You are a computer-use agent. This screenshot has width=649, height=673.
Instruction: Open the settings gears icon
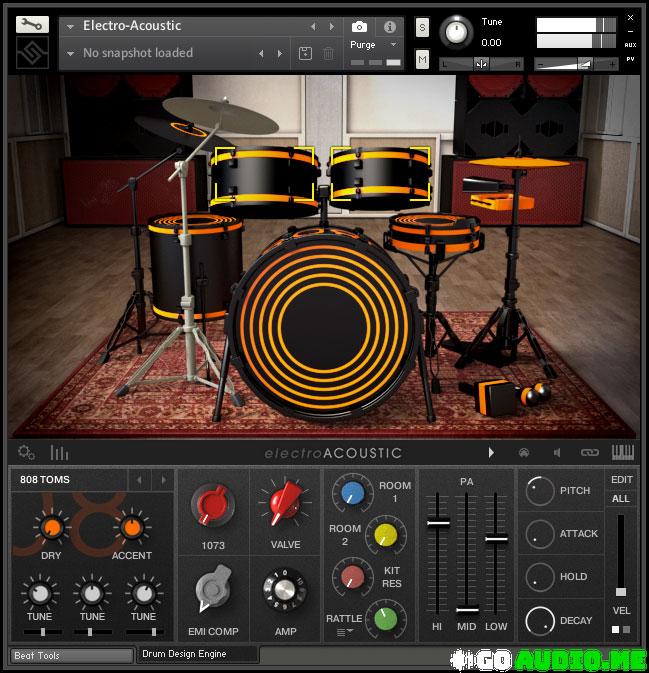click(27, 452)
